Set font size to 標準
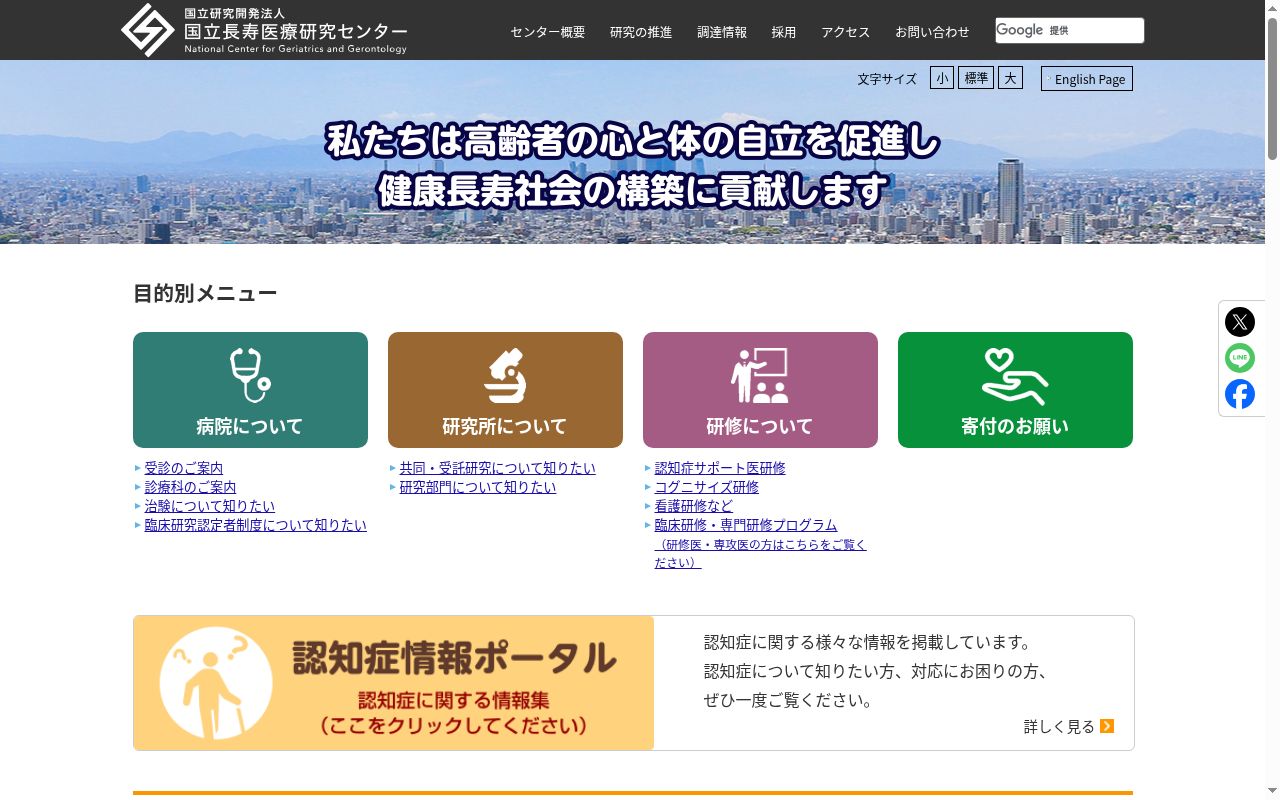 [x=976, y=78]
